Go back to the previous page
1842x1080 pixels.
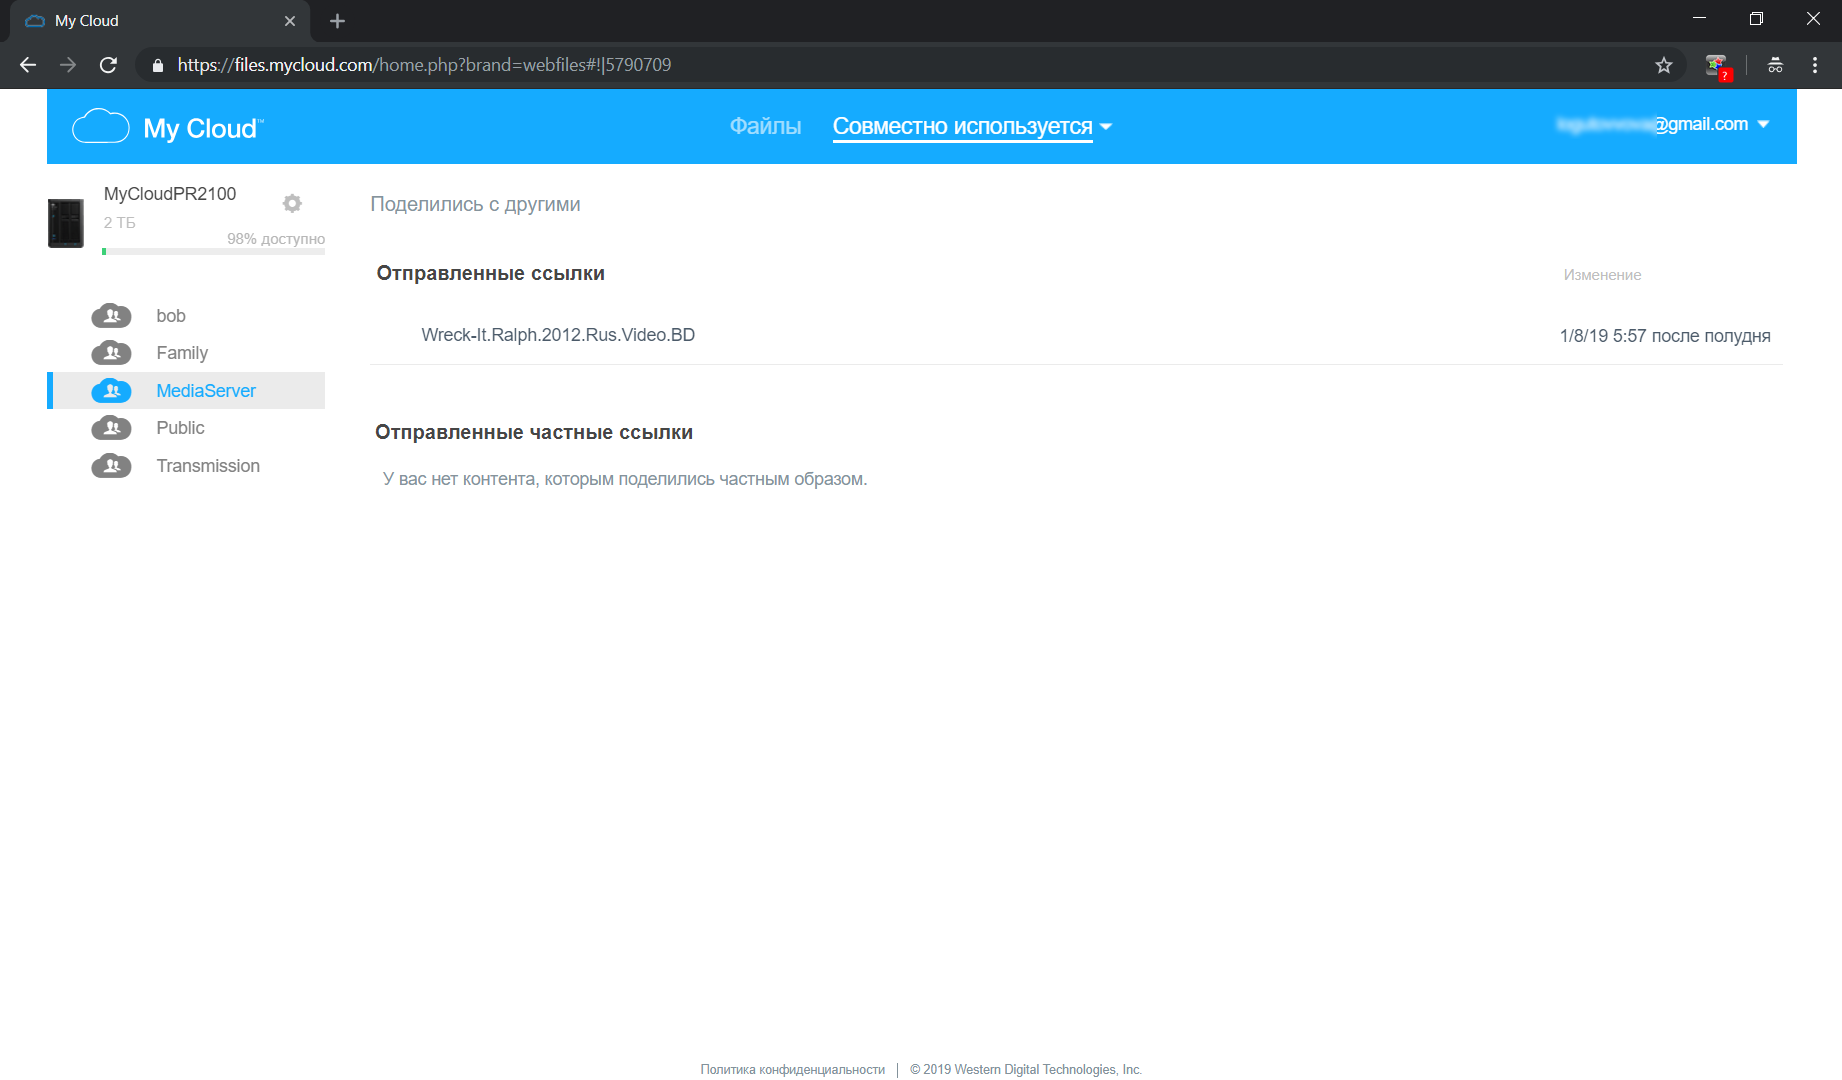tap(28, 65)
